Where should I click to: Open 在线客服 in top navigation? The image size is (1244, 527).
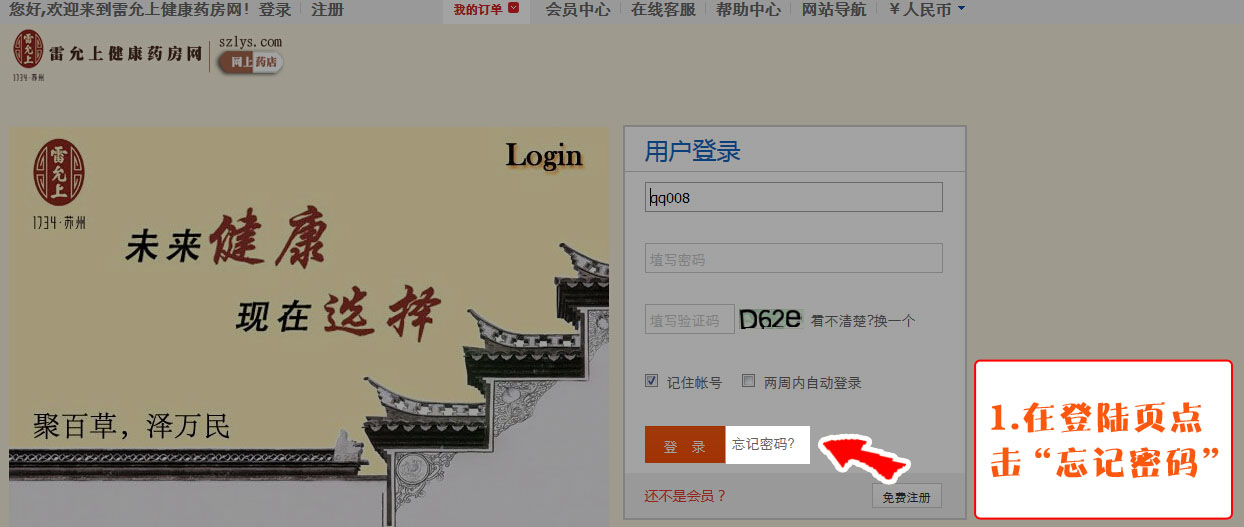[663, 10]
